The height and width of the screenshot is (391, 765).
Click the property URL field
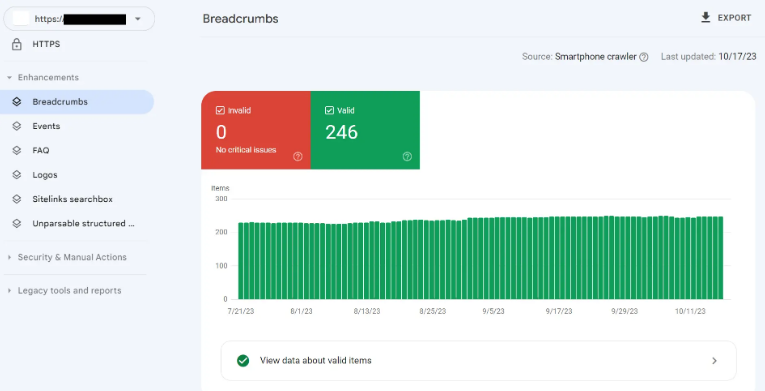pos(79,19)
